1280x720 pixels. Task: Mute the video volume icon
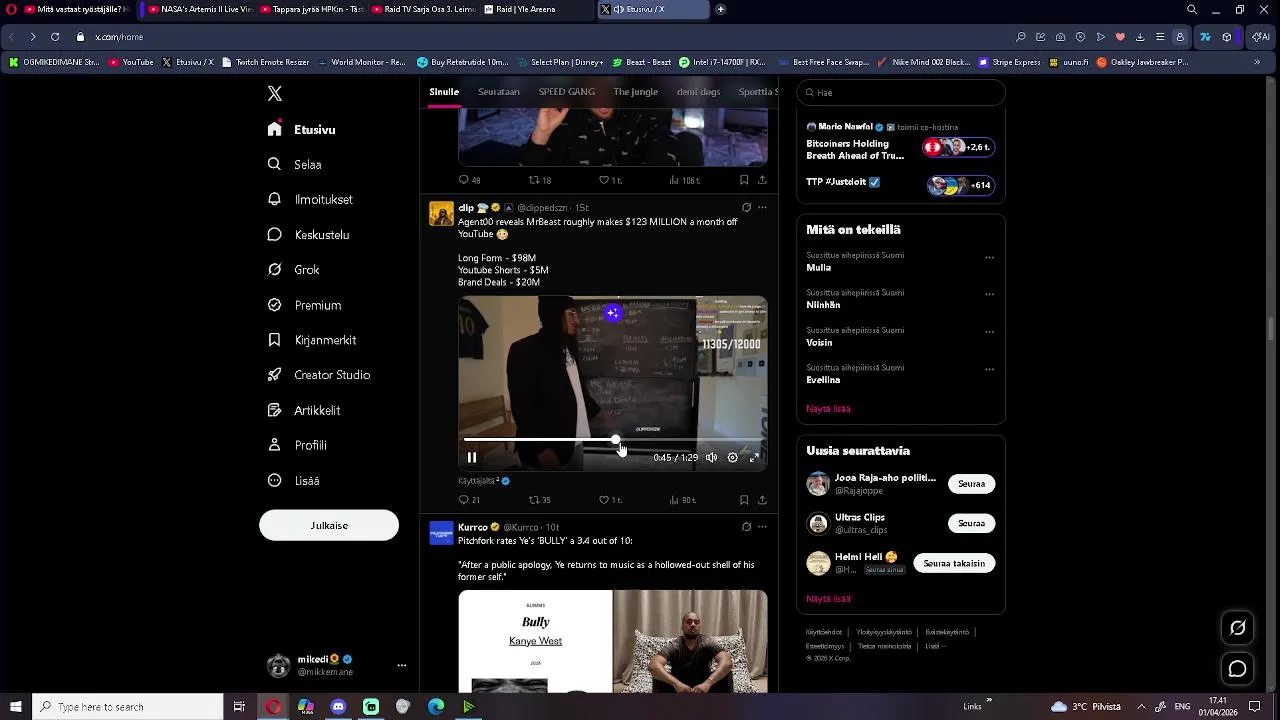point(711,458)
